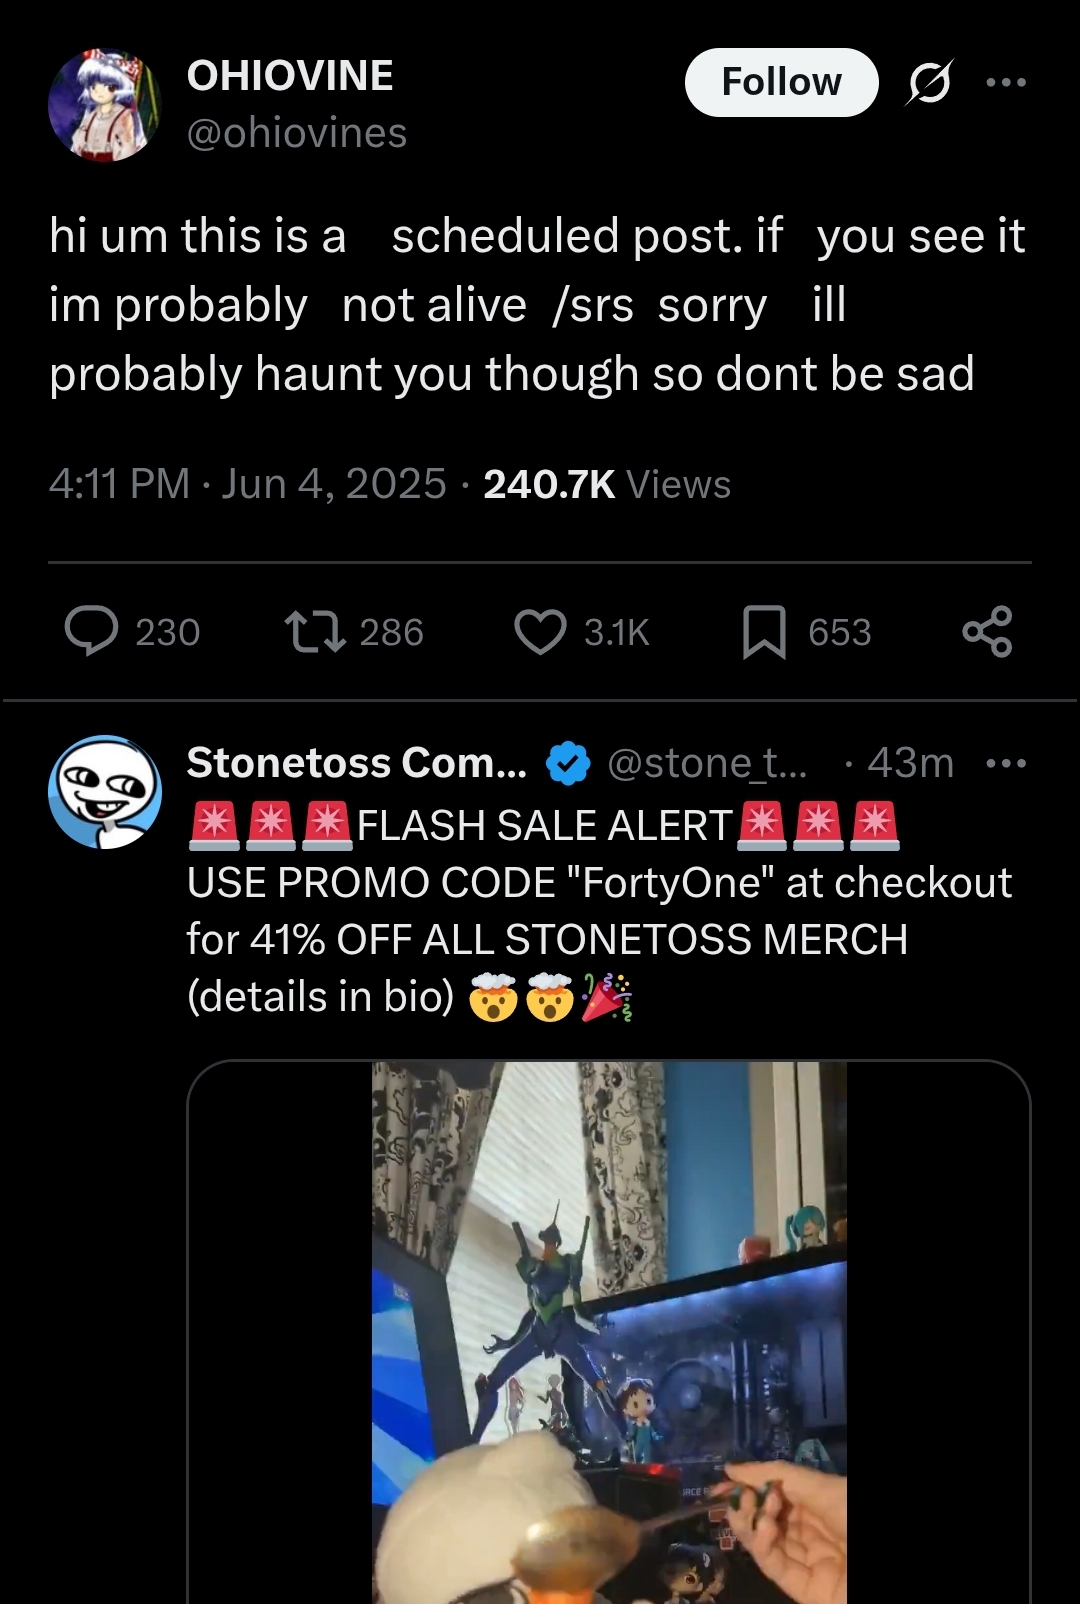Open Stonetoss Com... display name

coord(356,763)
